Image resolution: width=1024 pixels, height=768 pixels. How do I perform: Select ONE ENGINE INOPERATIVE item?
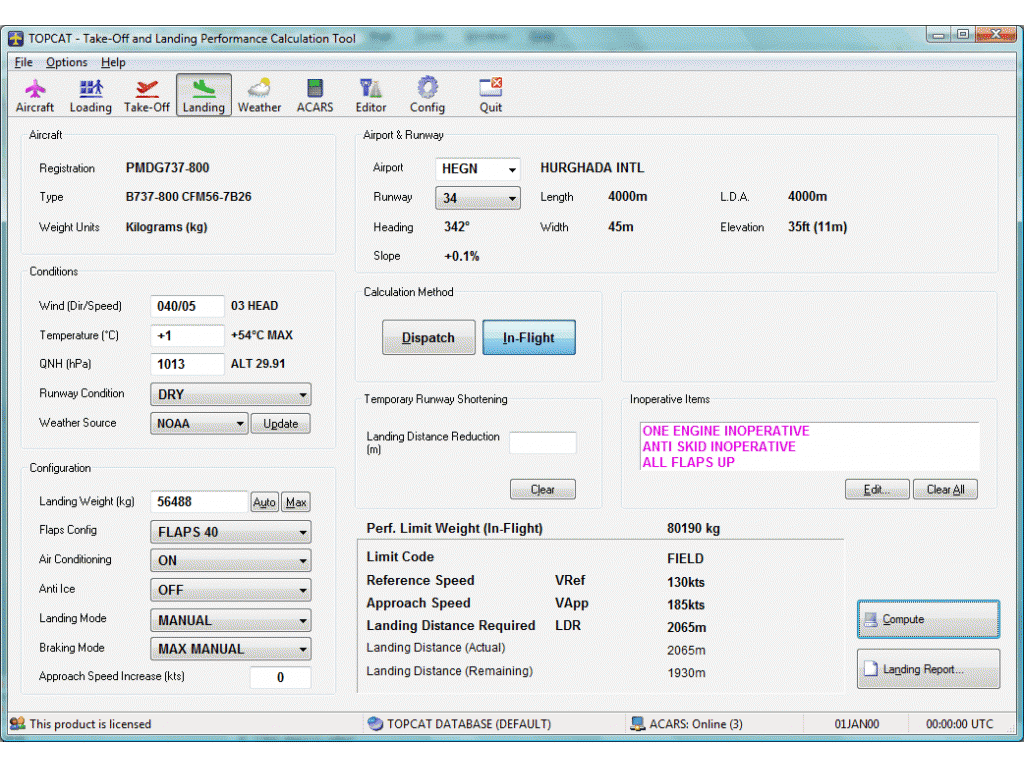pyautogui.click(x=726, y=431)
